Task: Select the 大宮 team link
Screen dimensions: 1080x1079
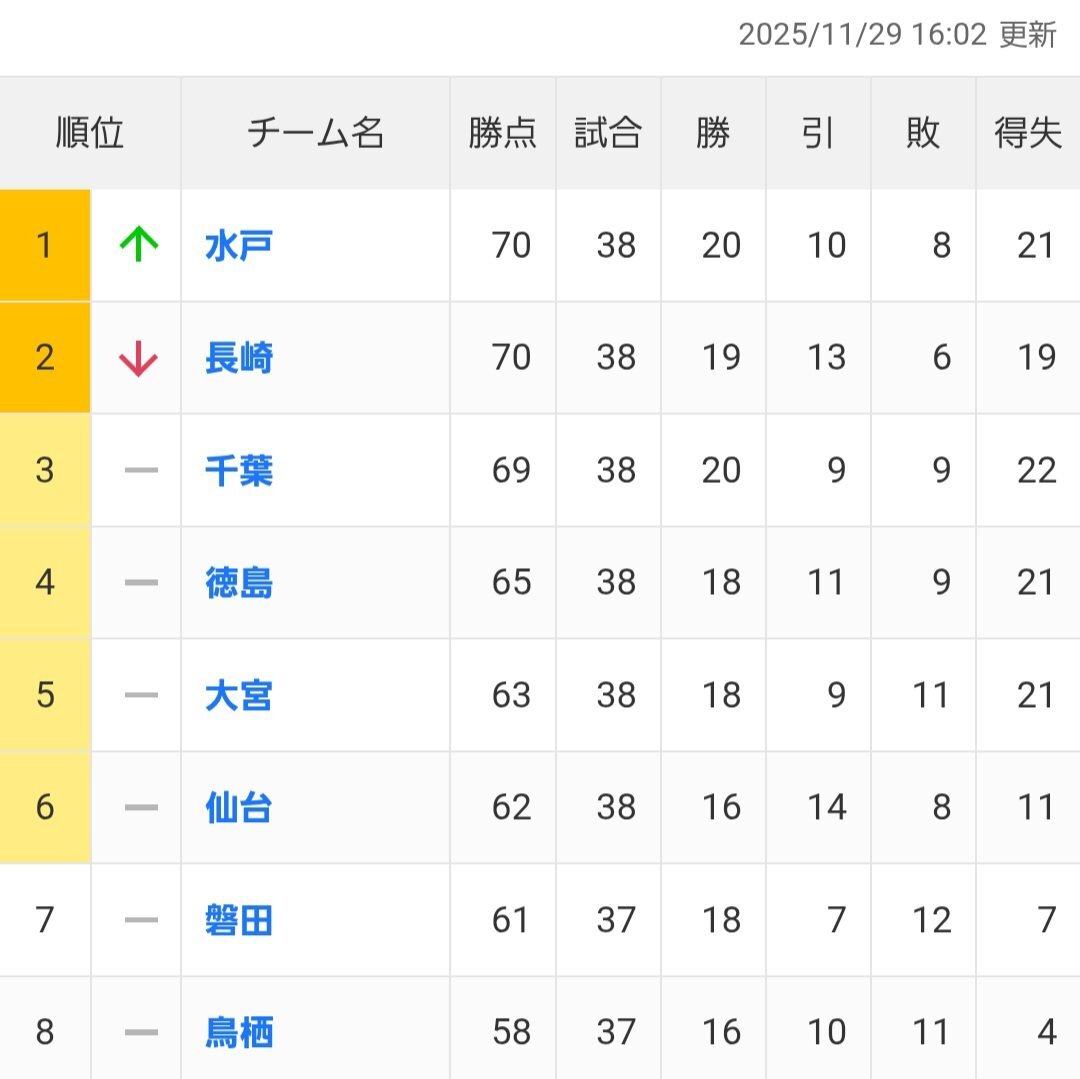Action: tap(238, 695)
